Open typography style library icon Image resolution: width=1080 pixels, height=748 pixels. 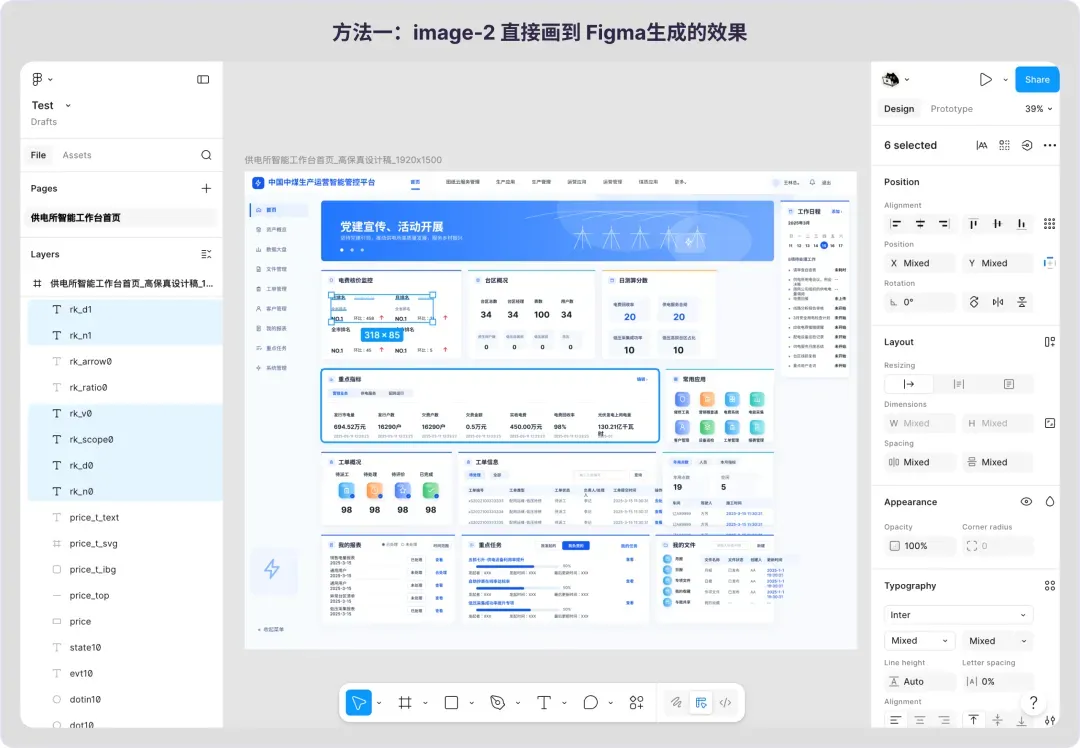pos(1050,585)
